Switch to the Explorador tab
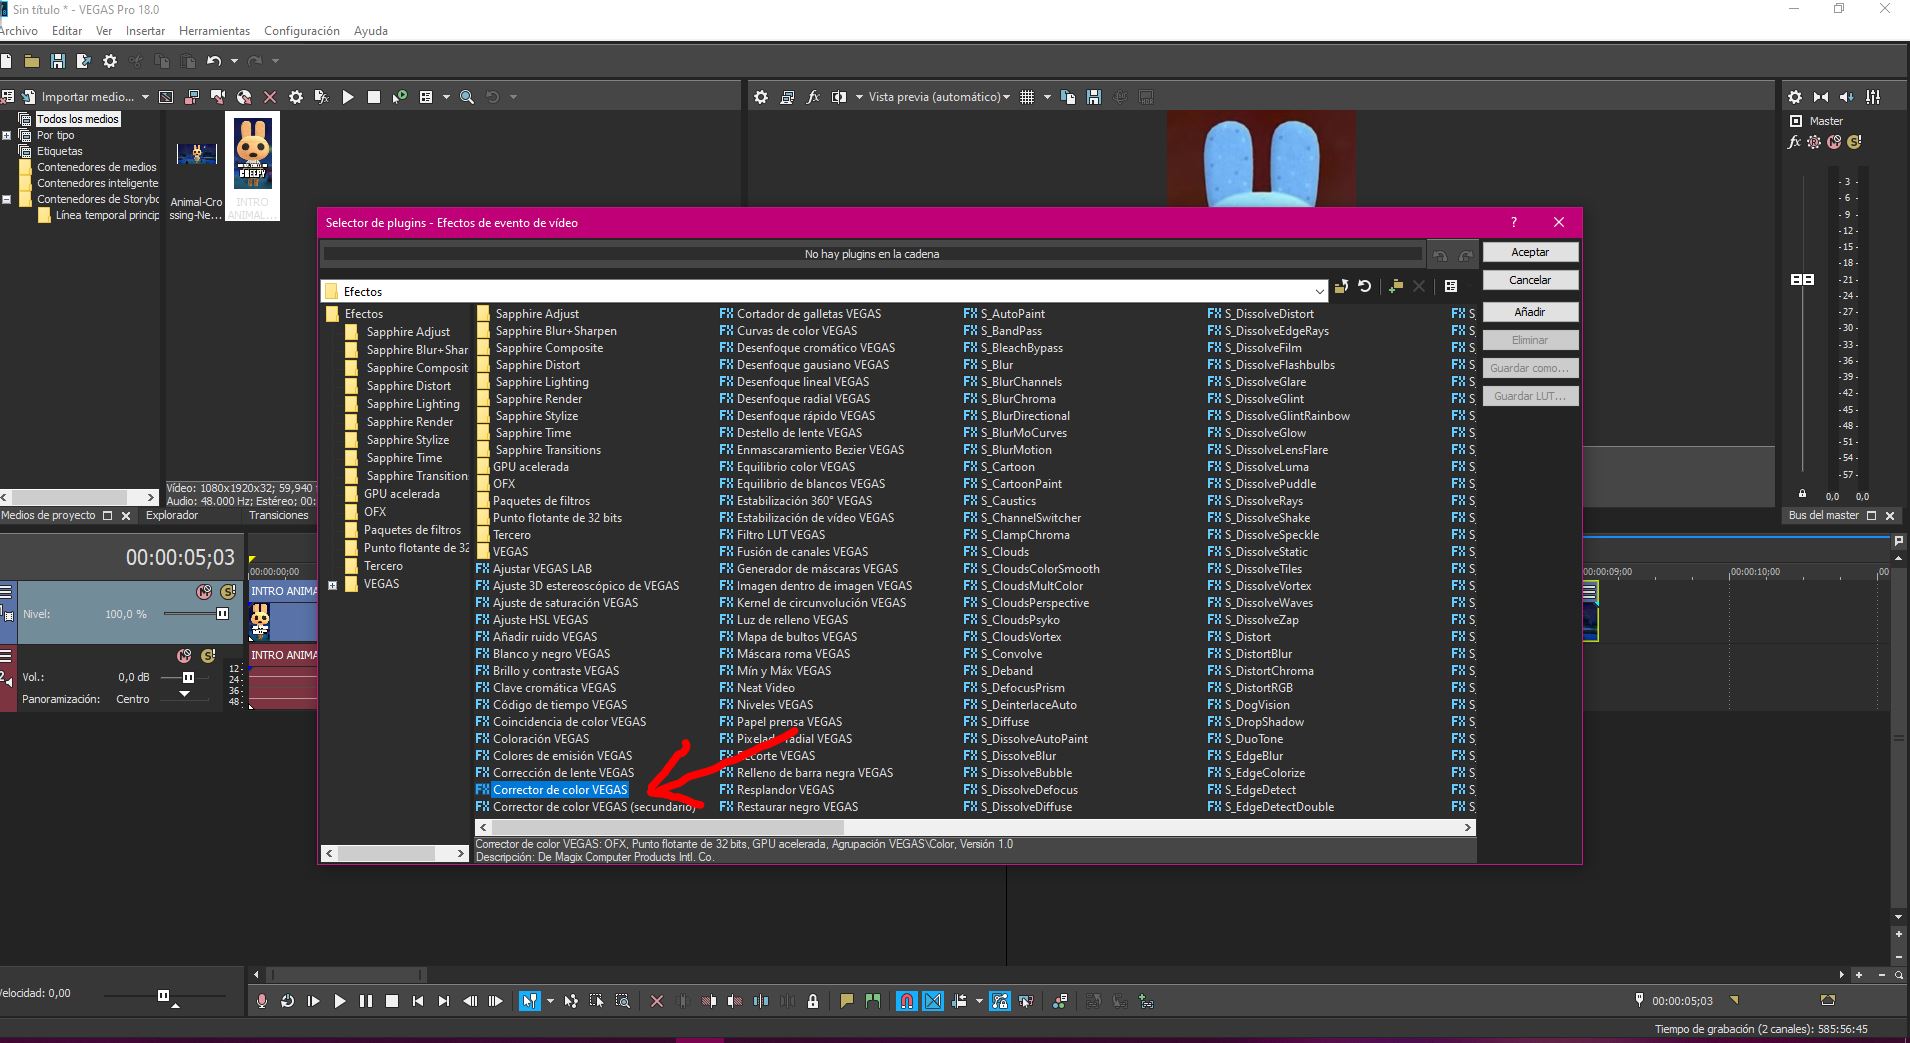Image resolution: width=1910 pixels, height=1043 pixels. 172,515
